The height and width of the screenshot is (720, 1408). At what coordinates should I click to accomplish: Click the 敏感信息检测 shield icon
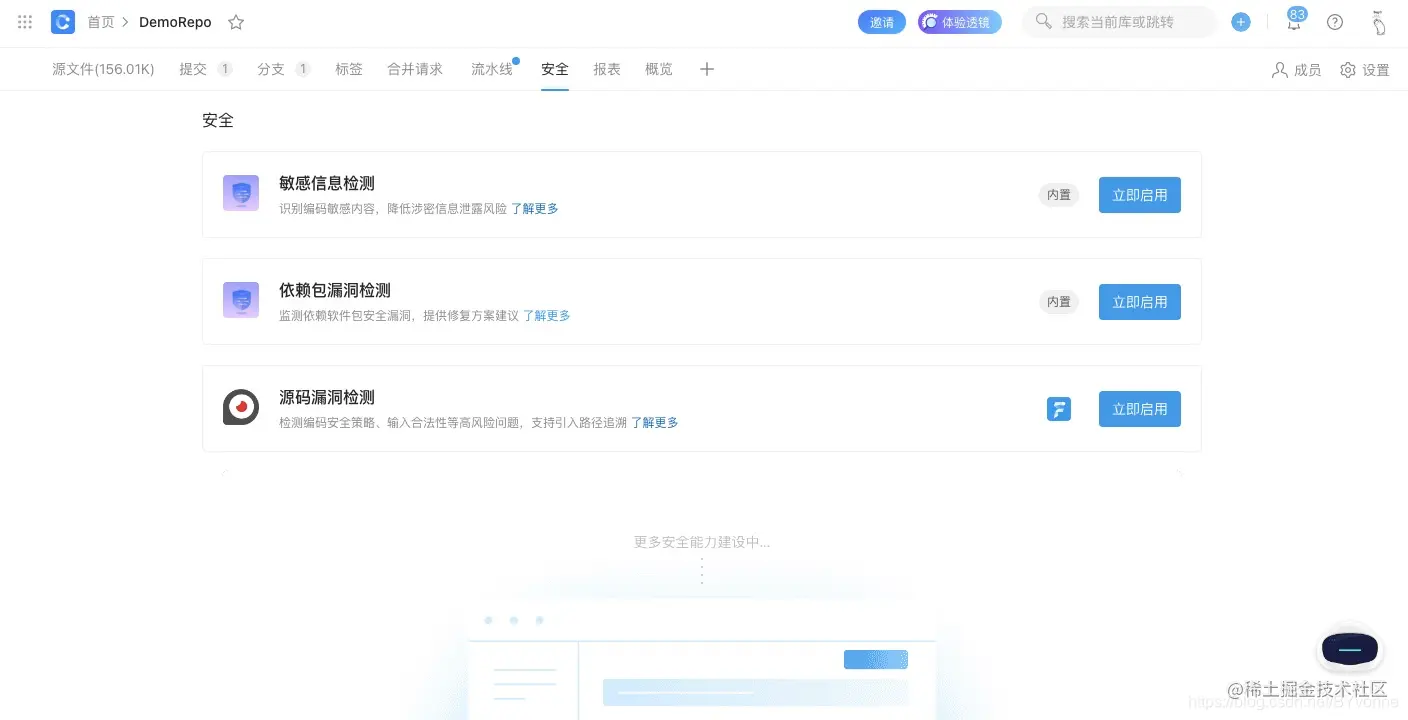click(241, 193)
